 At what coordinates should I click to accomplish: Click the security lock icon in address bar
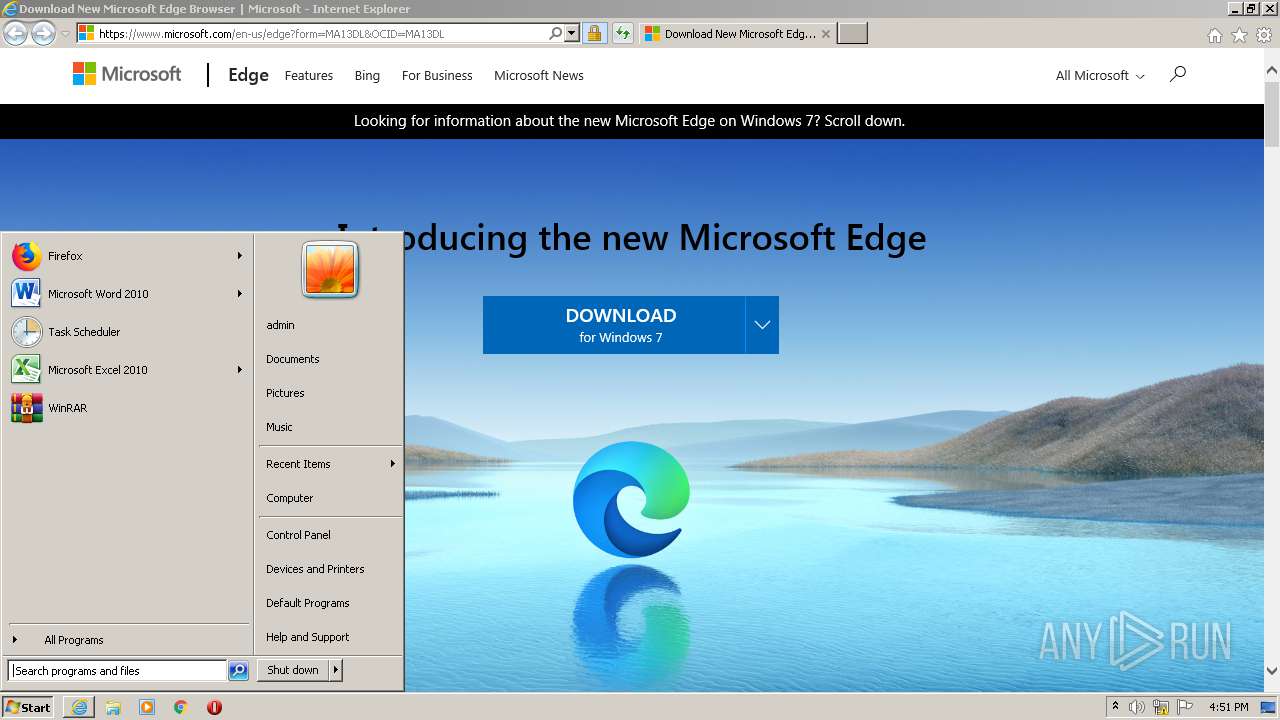point(594,33)
